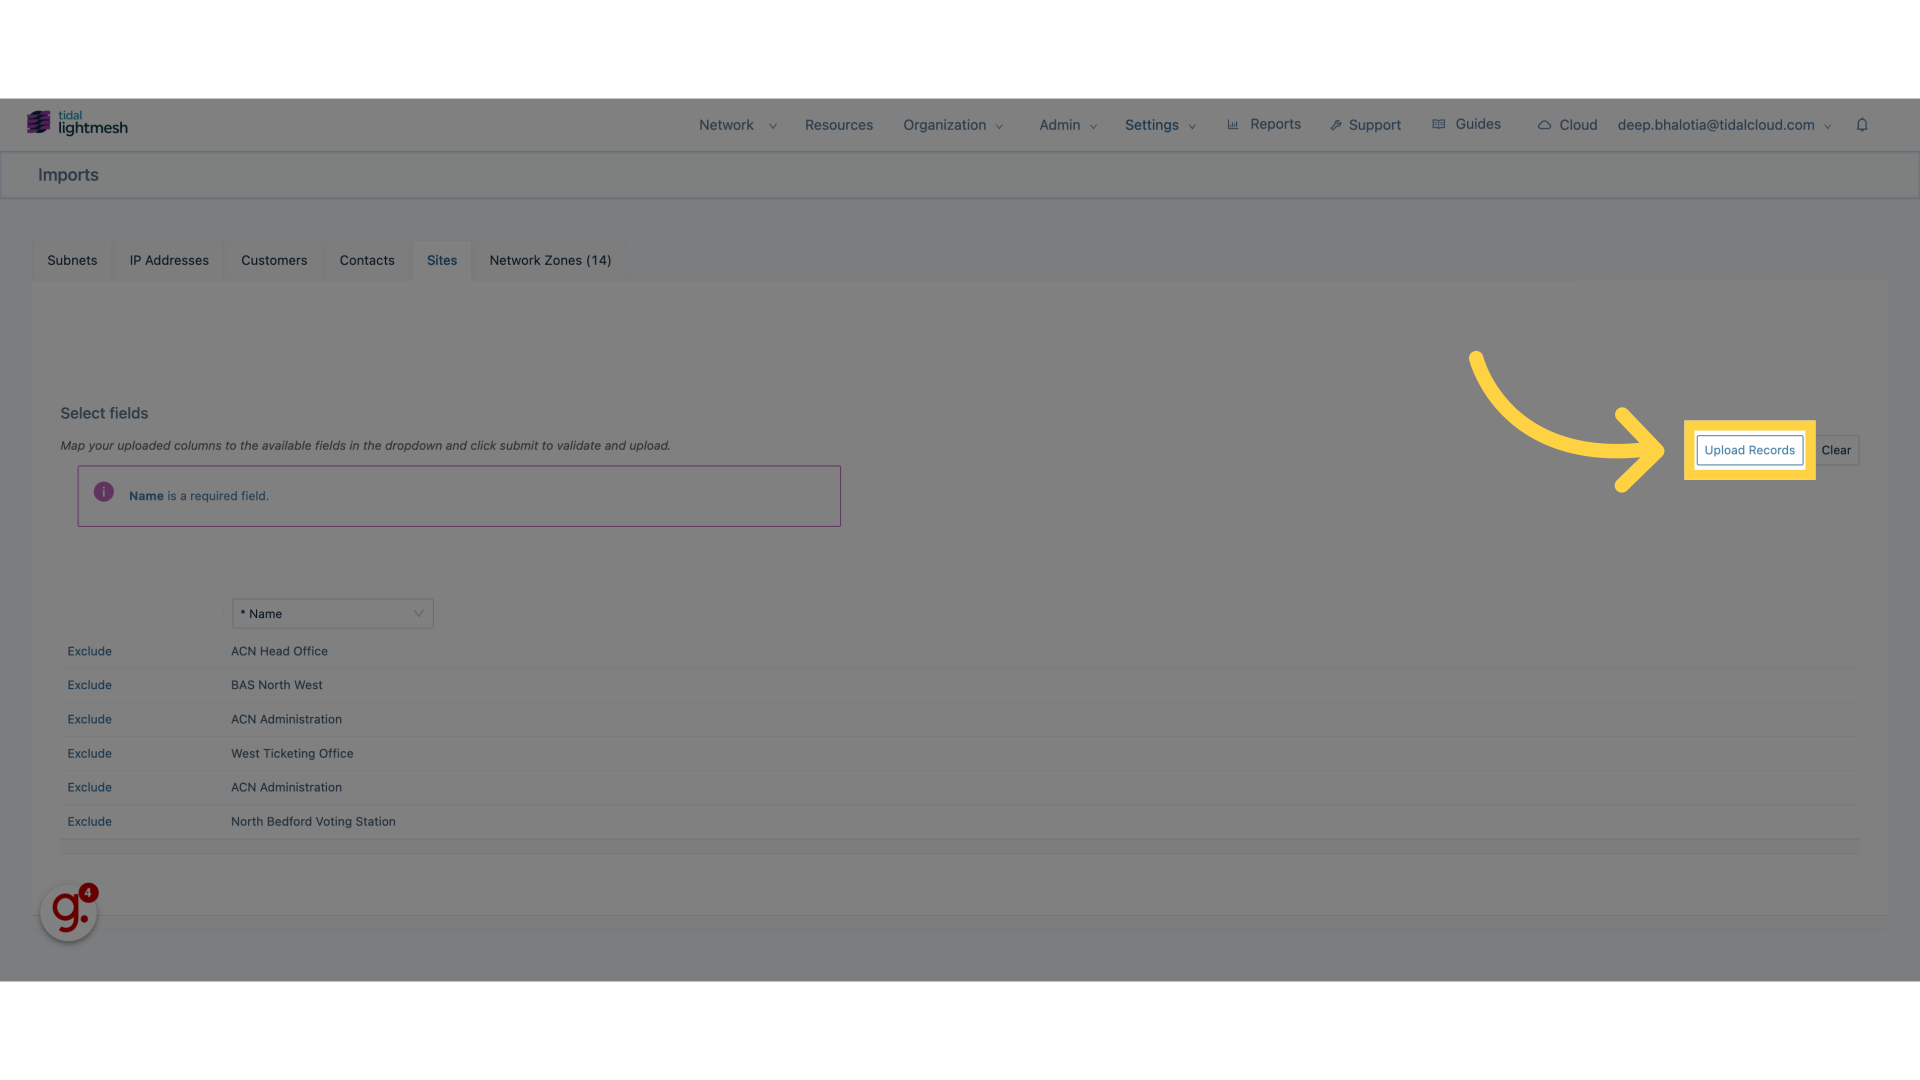Exclude the ACN Head Office record
This screenshot has height=1080, width=1920.
(90, 650)
